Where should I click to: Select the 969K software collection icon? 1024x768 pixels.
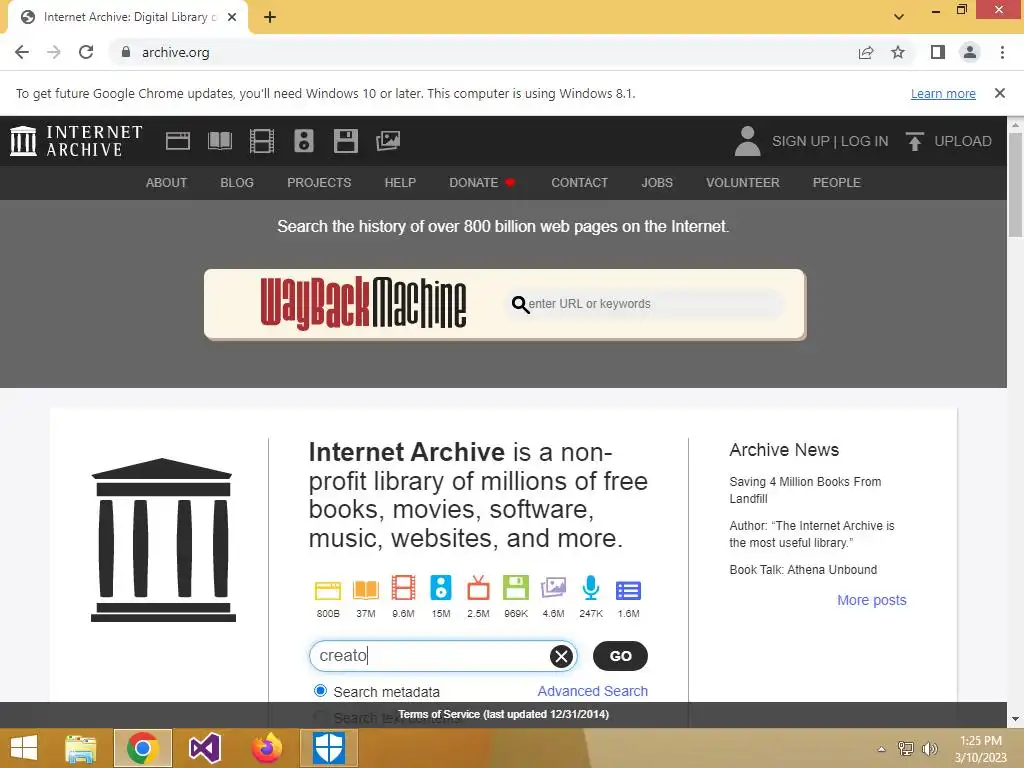[516, 588]
